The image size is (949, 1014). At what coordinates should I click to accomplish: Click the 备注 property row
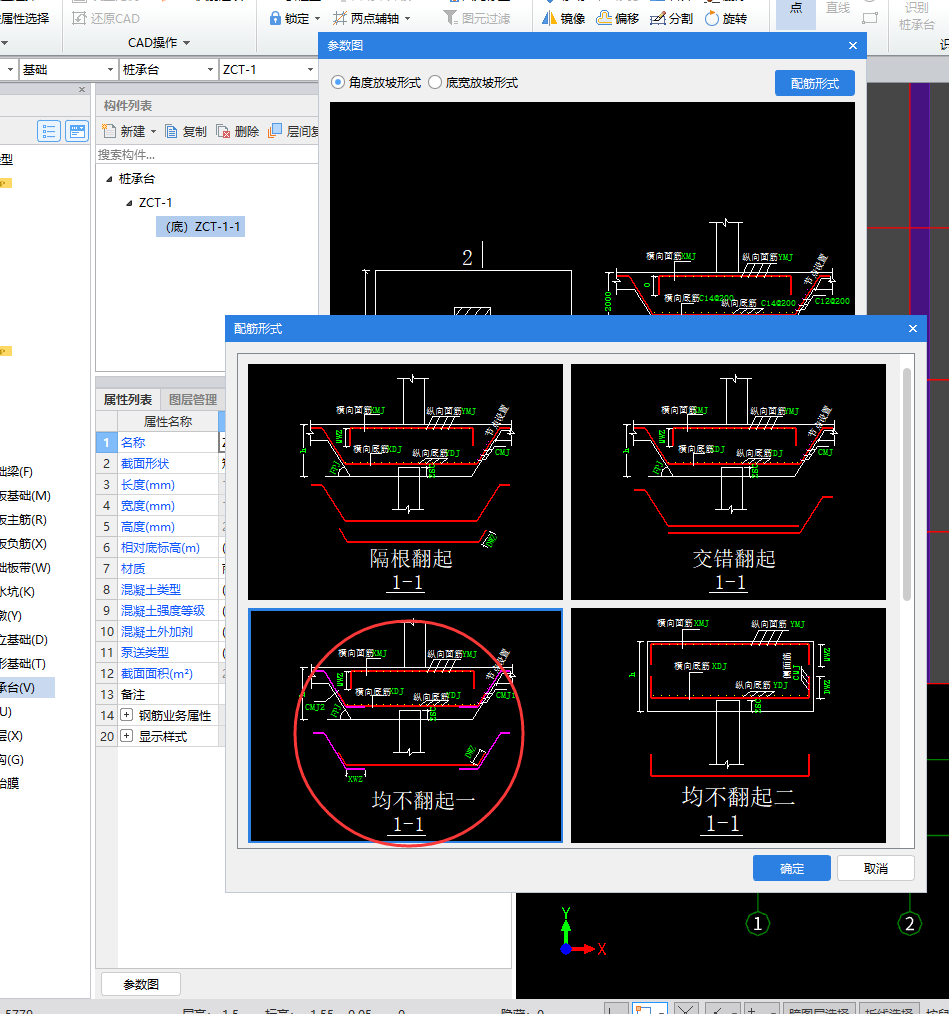point(160,695)
